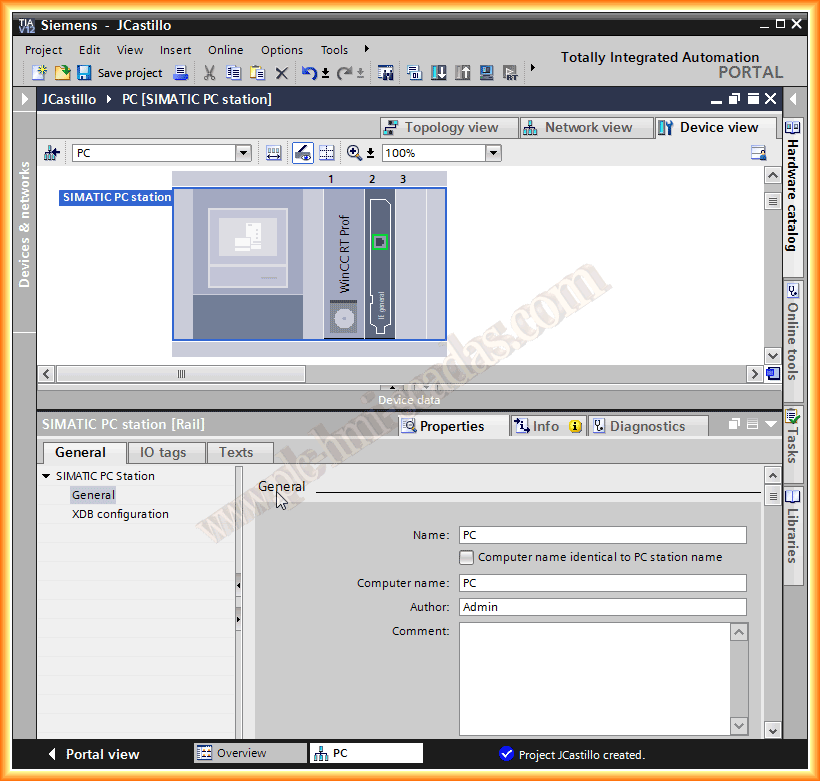Collapse the SIMATIC PC Station tree node
Viewport: 820px width, 781px height.
click(46, 476)
